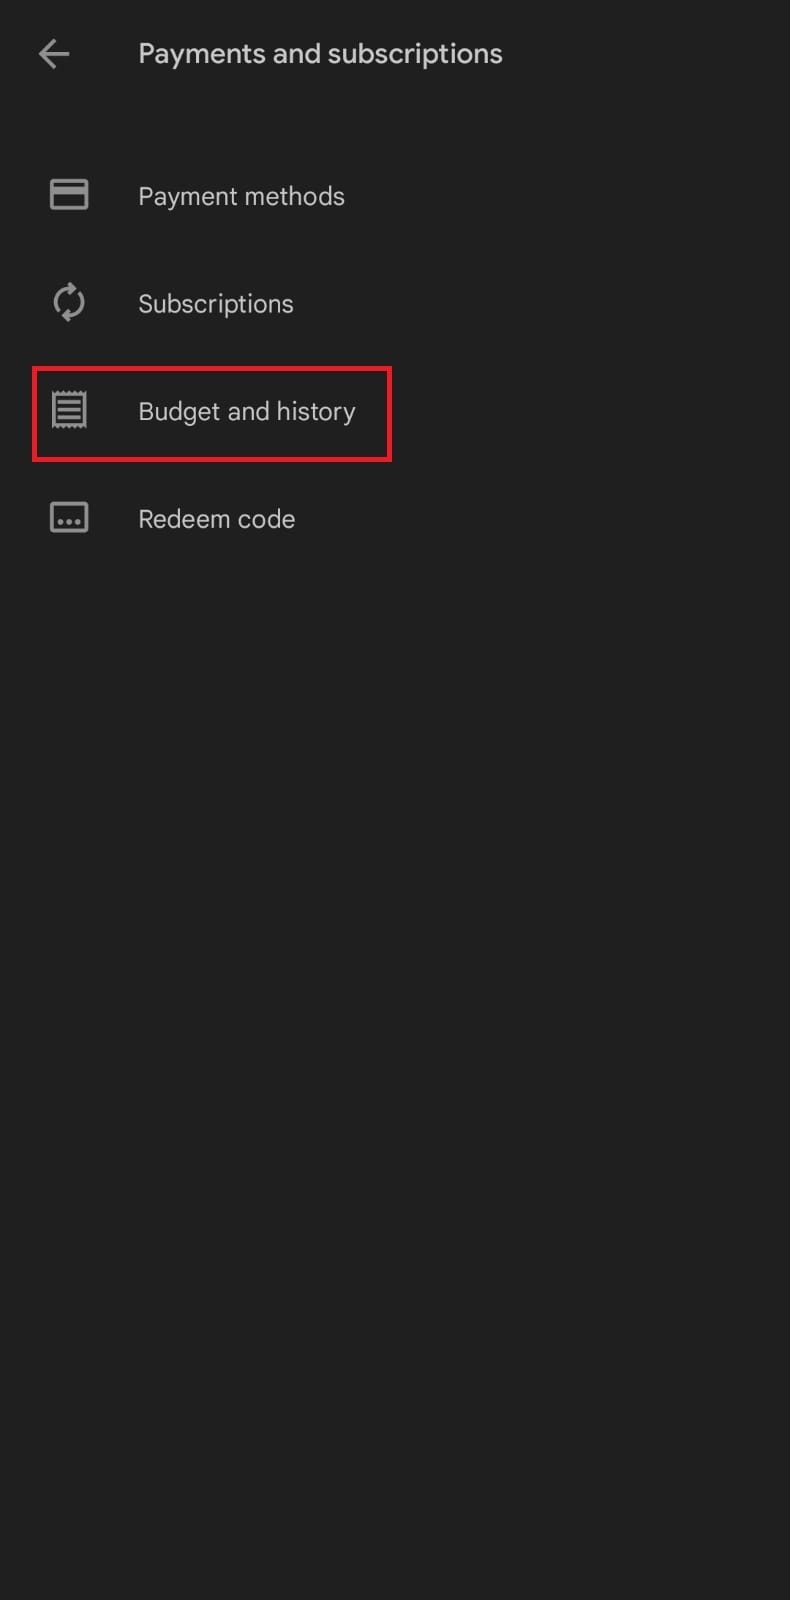
Task: Choose the rectangle icon beside Redeem code
Action: [x=69, y=518]
